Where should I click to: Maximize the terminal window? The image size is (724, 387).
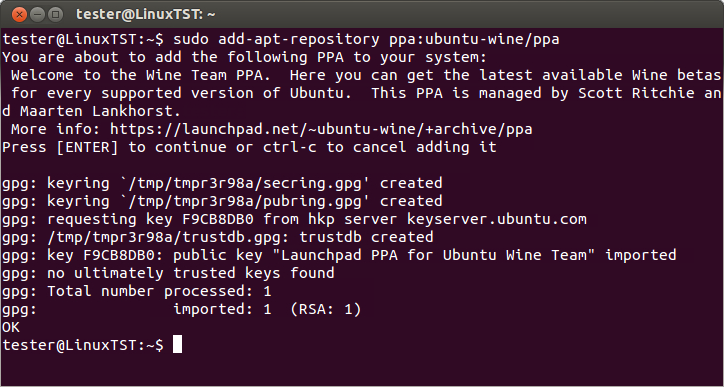point(55,14)
